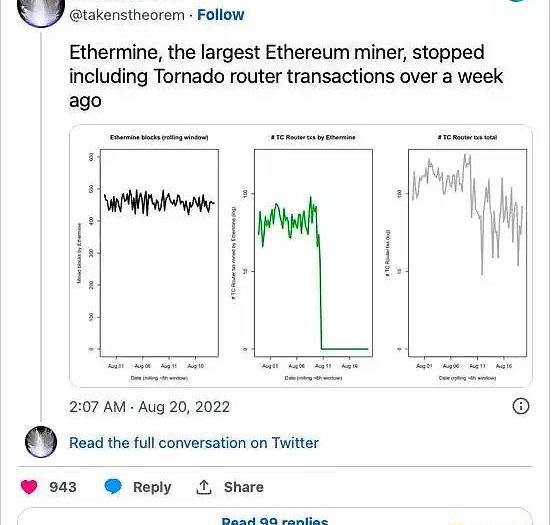The width and height of the screenshot is (551, 525).
Task: Click the Share text label
Action: click(x=244, y=487)
